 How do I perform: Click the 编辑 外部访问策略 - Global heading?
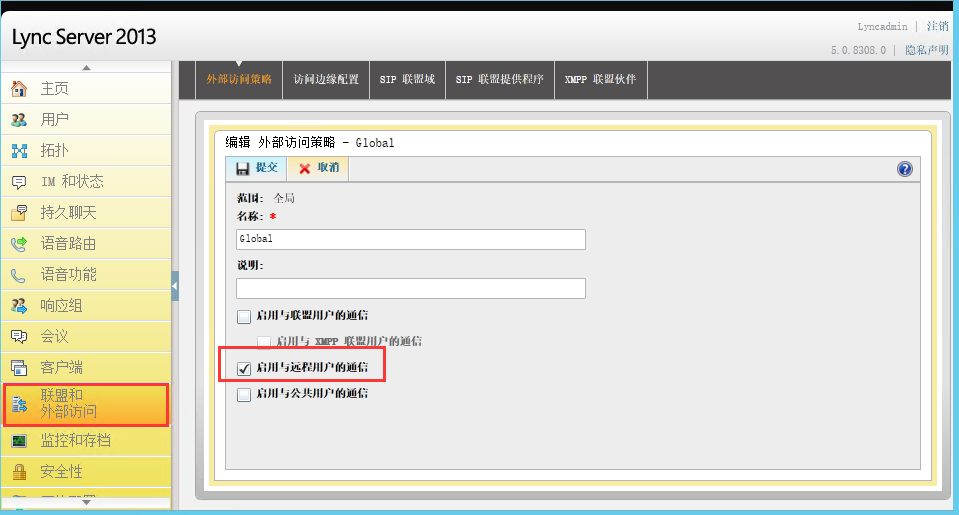(309, 143)
